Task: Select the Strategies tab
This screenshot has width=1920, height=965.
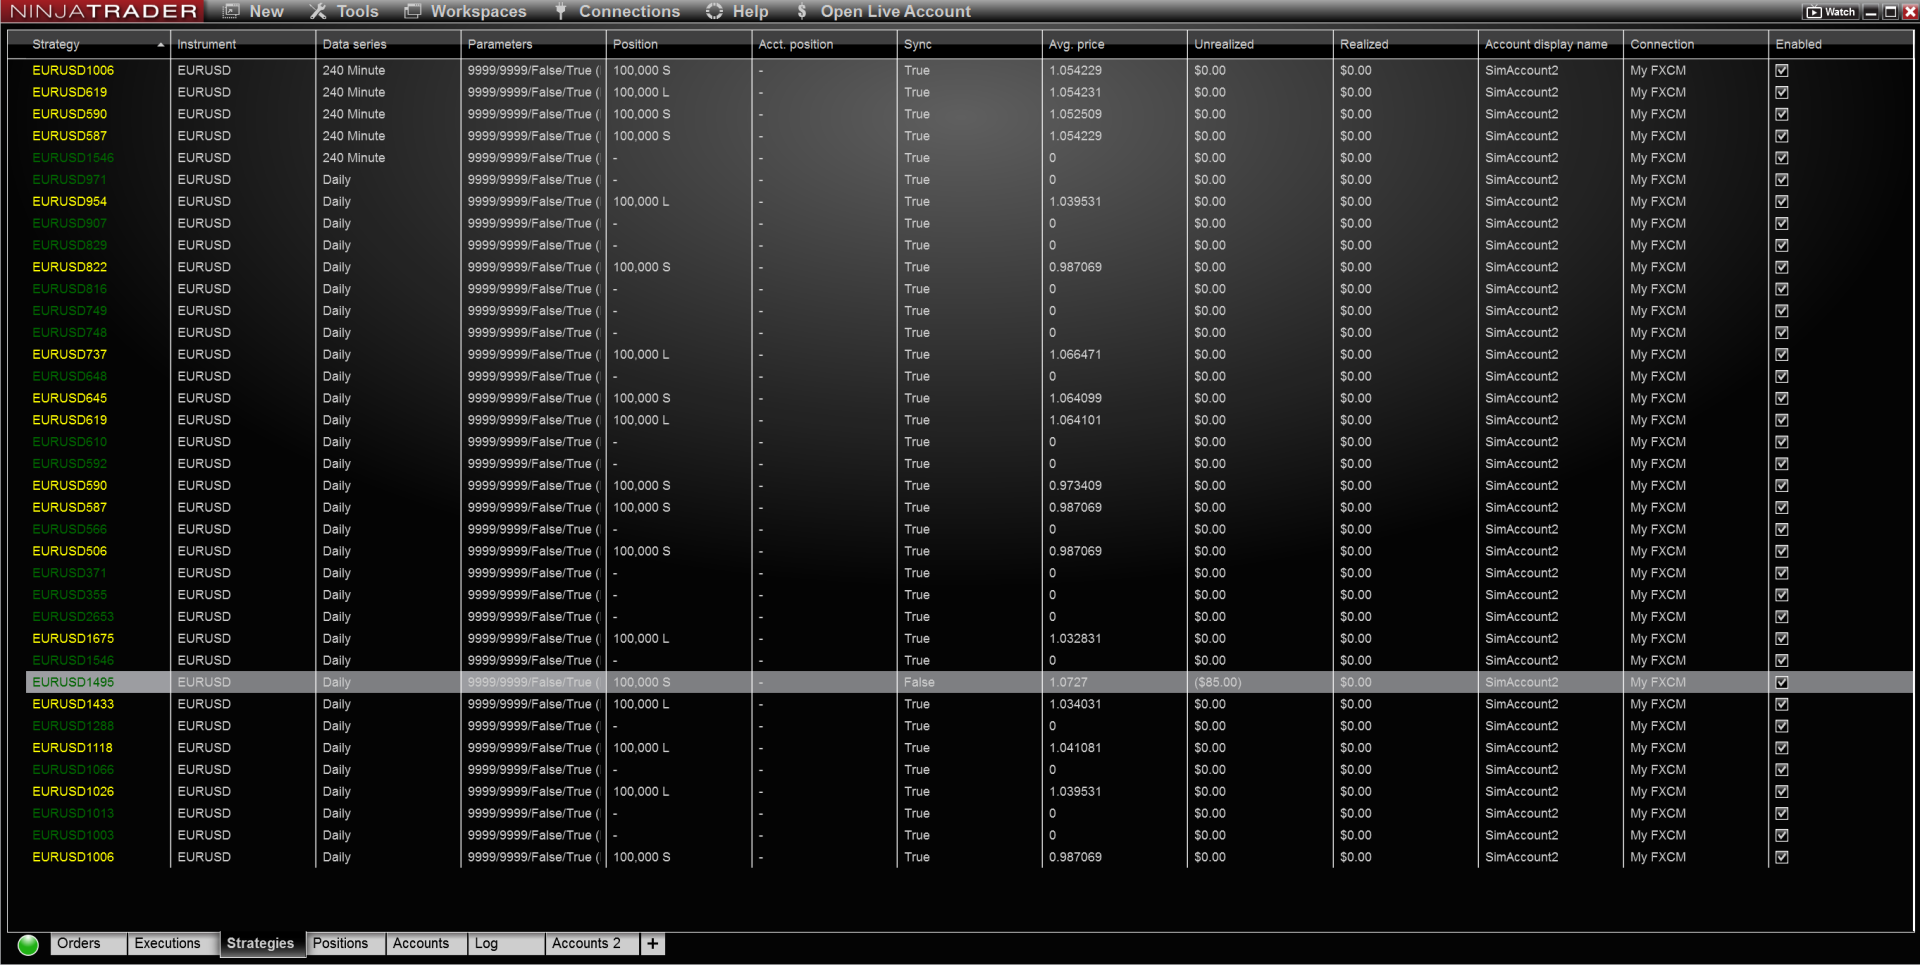Action: [x=261, y=944]
